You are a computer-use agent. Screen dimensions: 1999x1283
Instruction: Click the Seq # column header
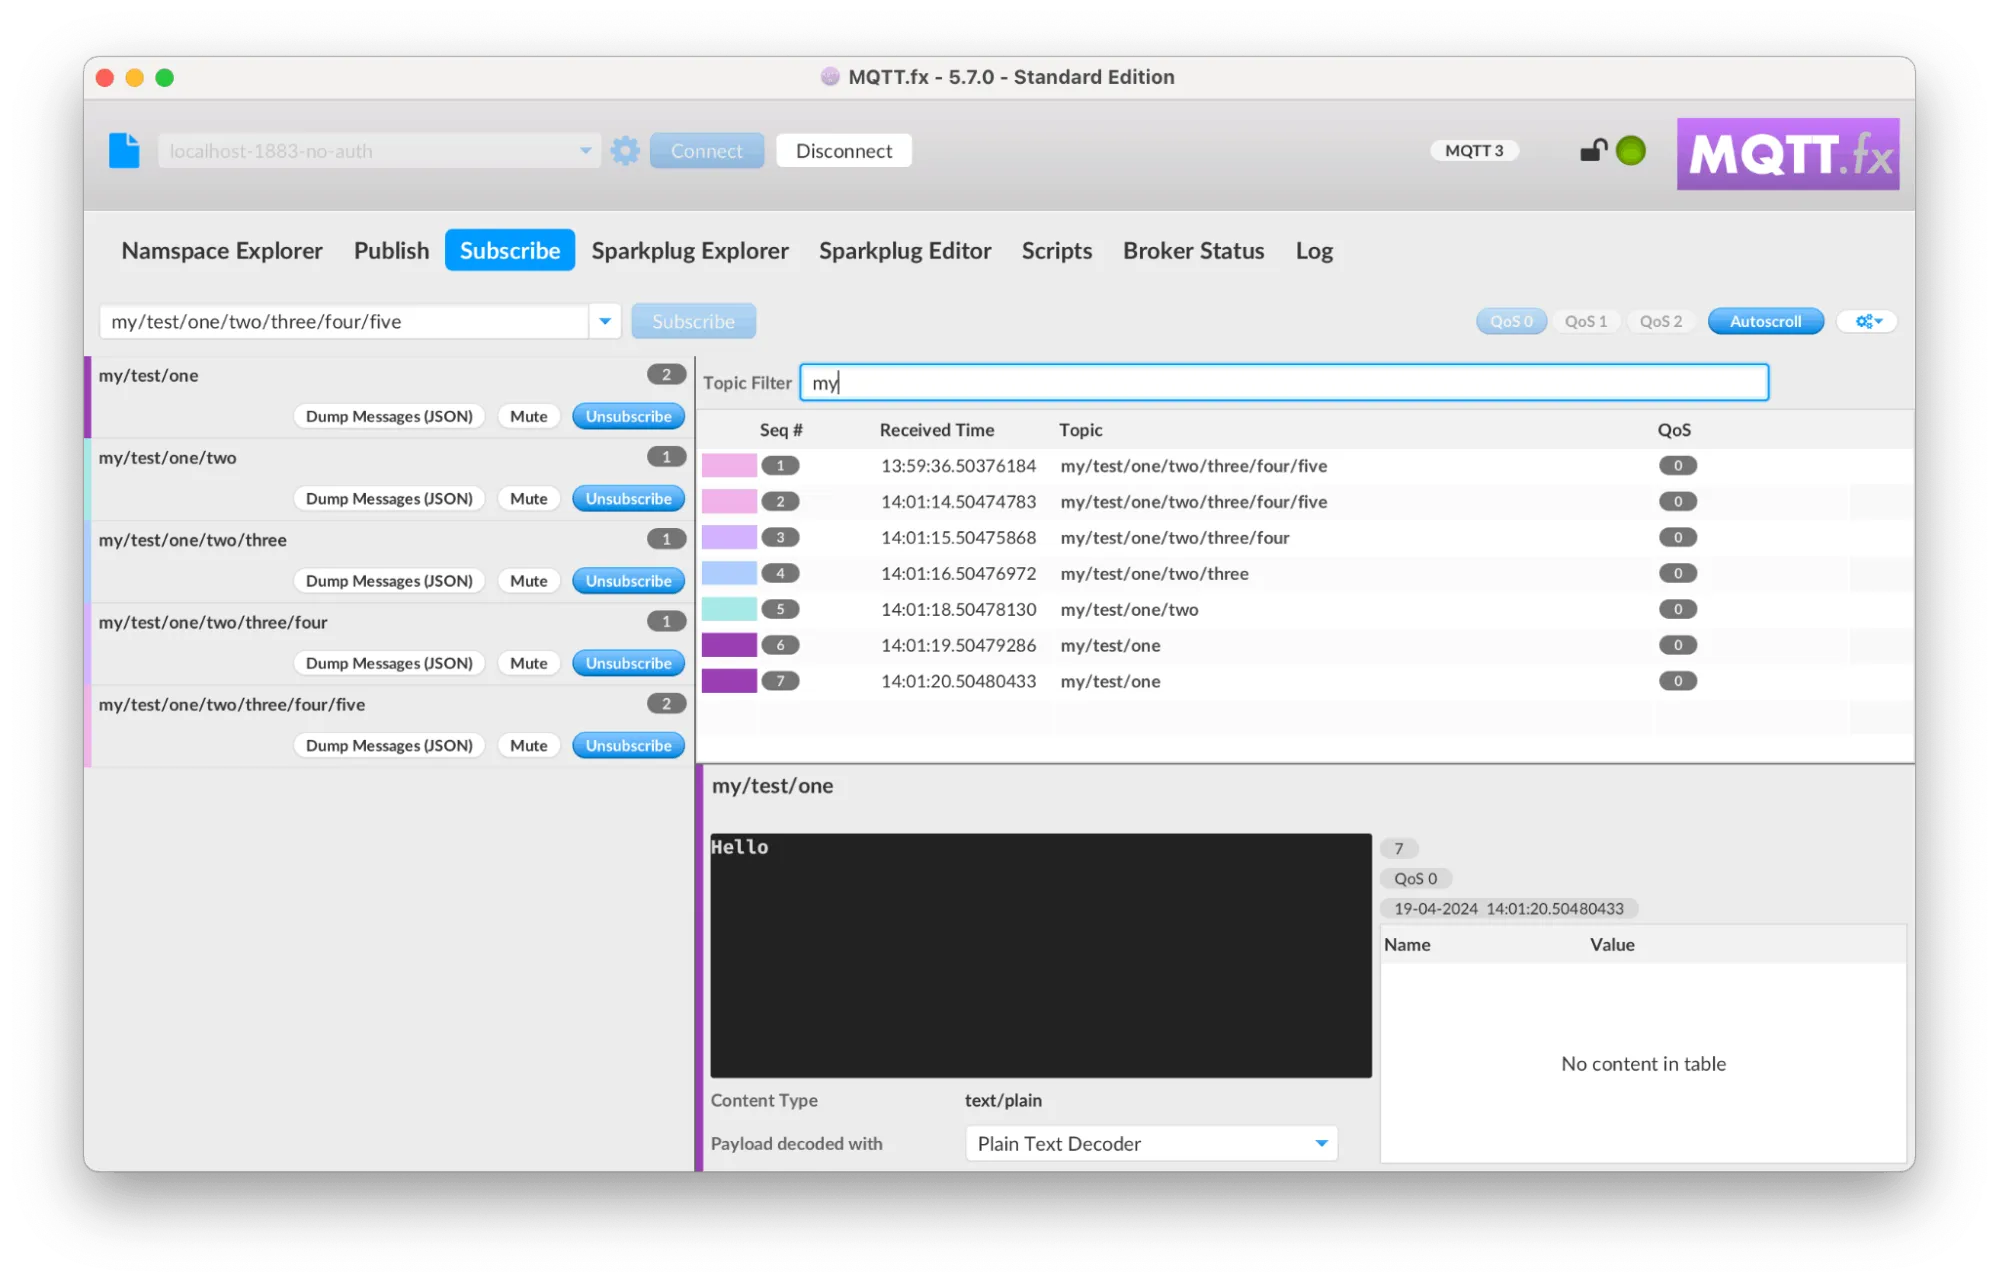(x=781, y=429)
